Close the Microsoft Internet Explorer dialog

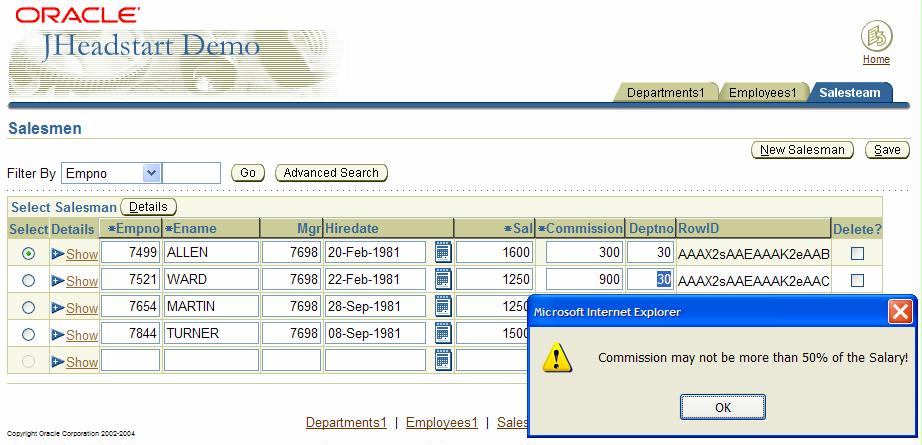pos(900,312)
